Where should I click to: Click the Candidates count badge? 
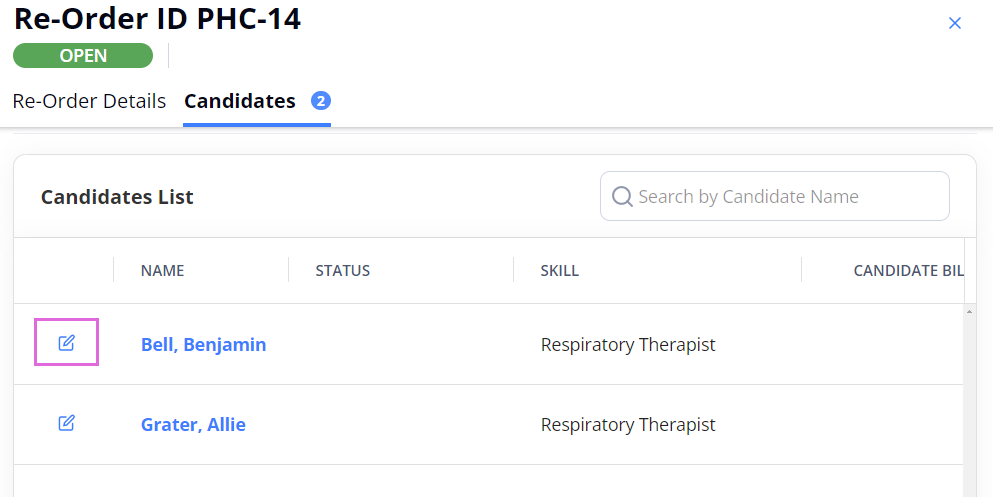tap(320, 101)
